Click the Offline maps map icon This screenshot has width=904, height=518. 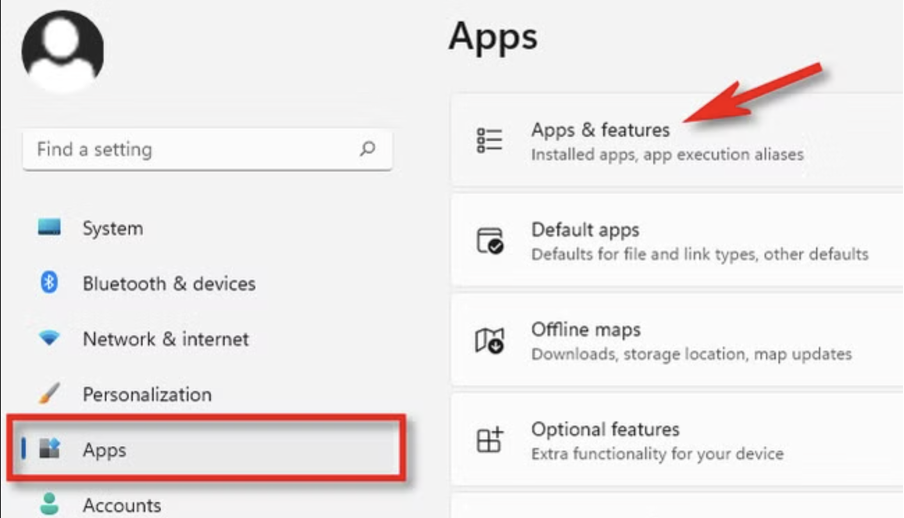(489, 341)
